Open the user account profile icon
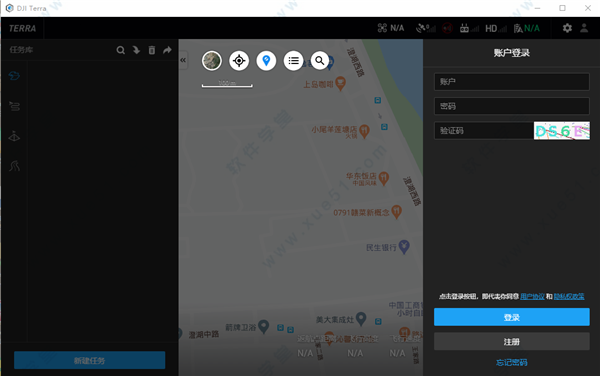 coord(584,28)
